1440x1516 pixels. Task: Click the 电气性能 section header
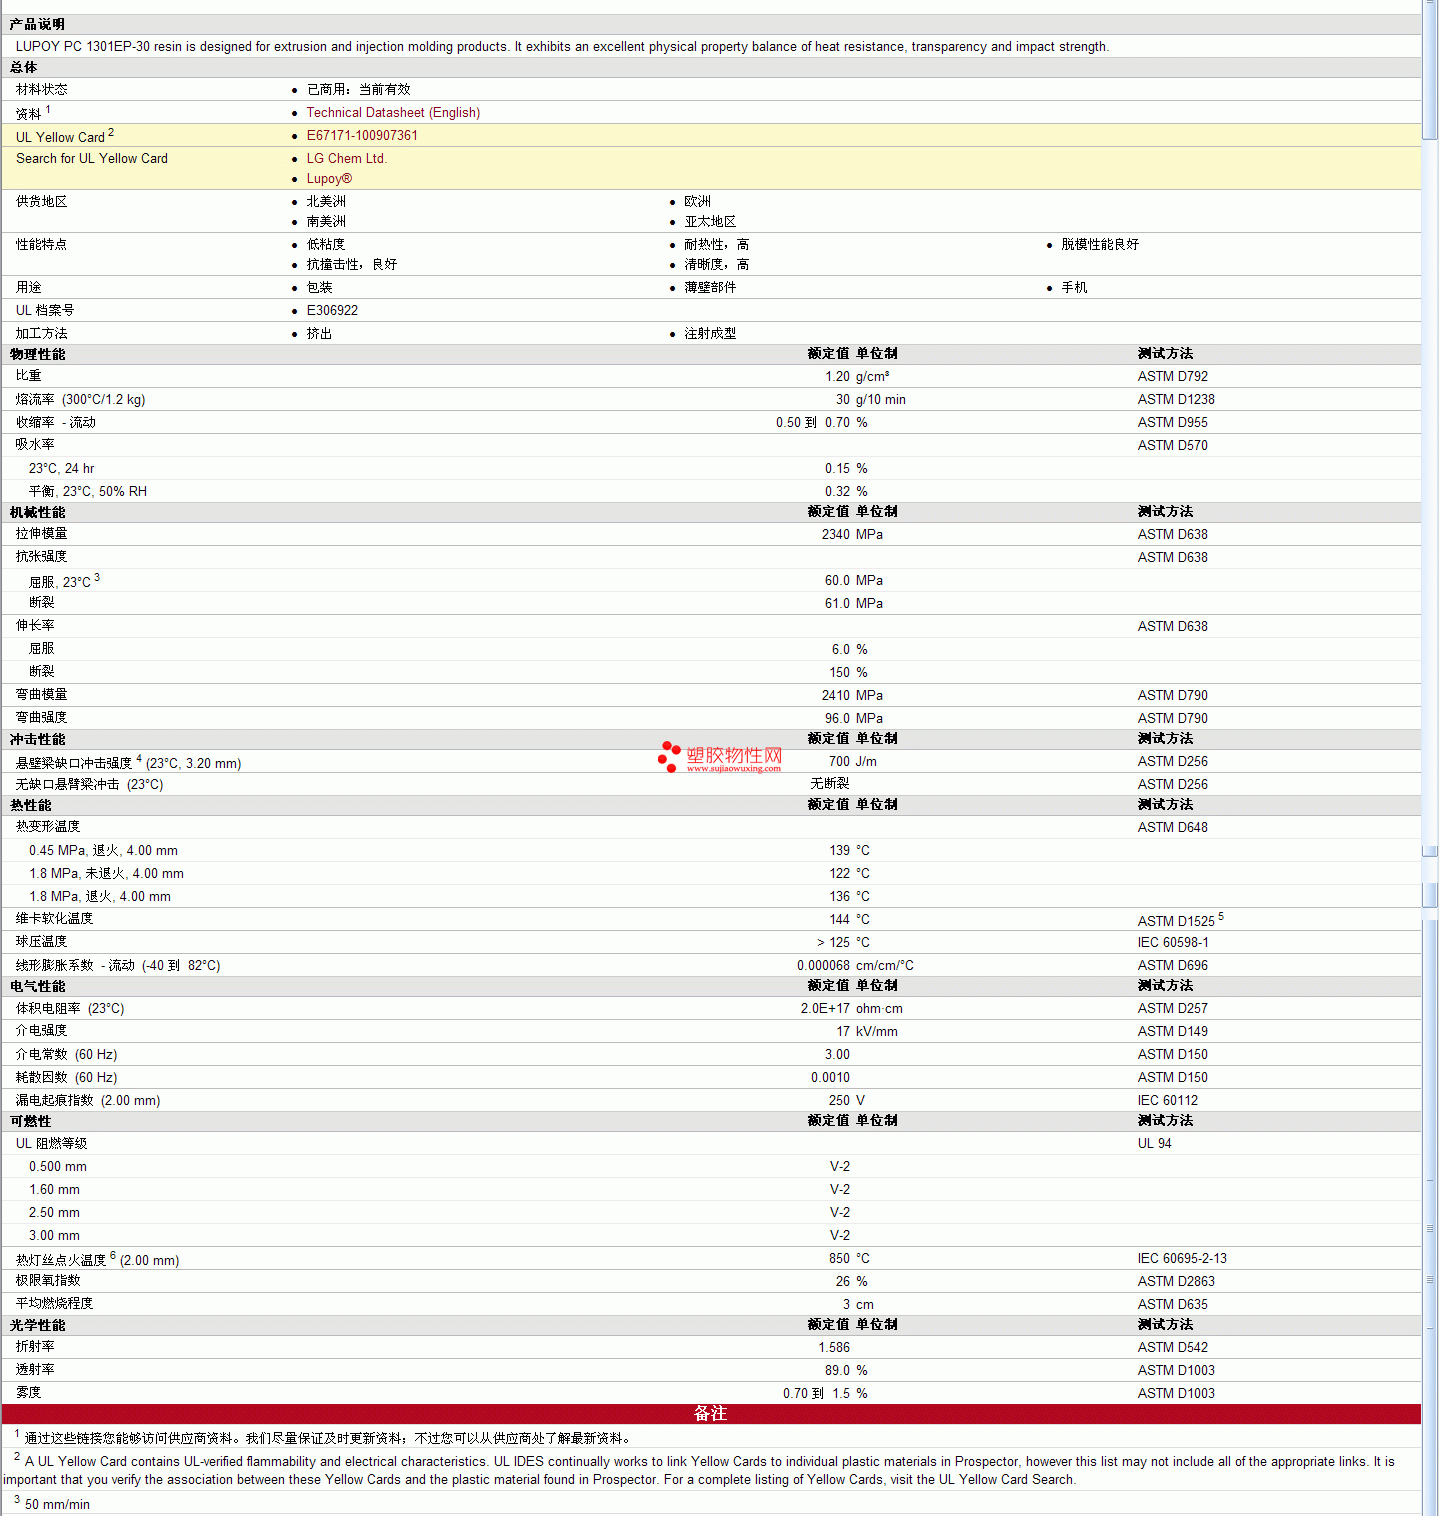(38, 987)
